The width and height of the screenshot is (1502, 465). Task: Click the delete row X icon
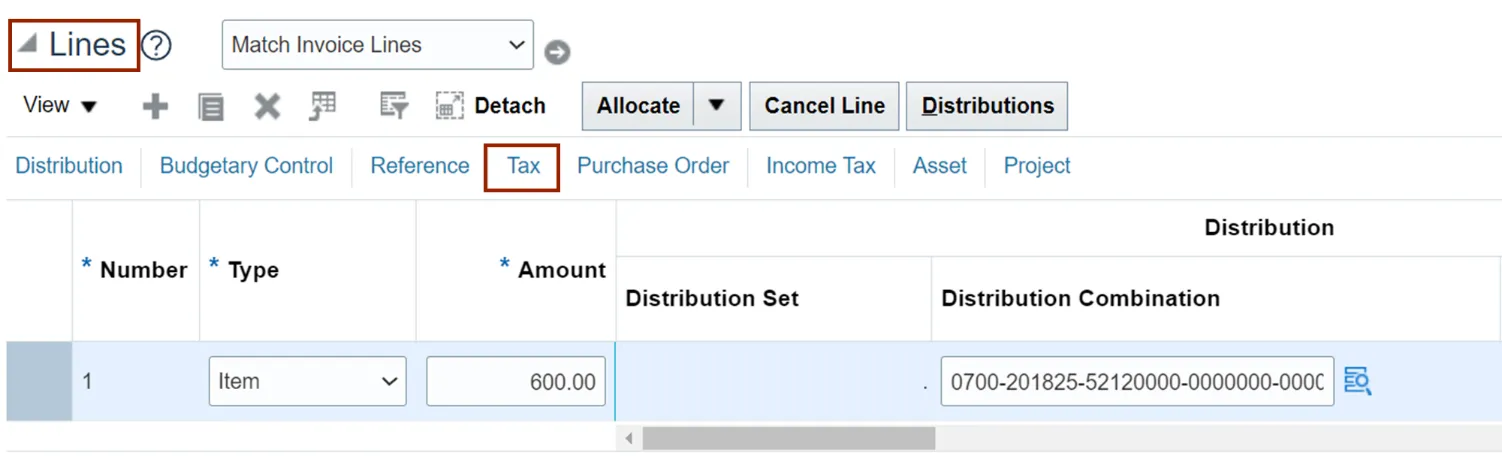267,106
